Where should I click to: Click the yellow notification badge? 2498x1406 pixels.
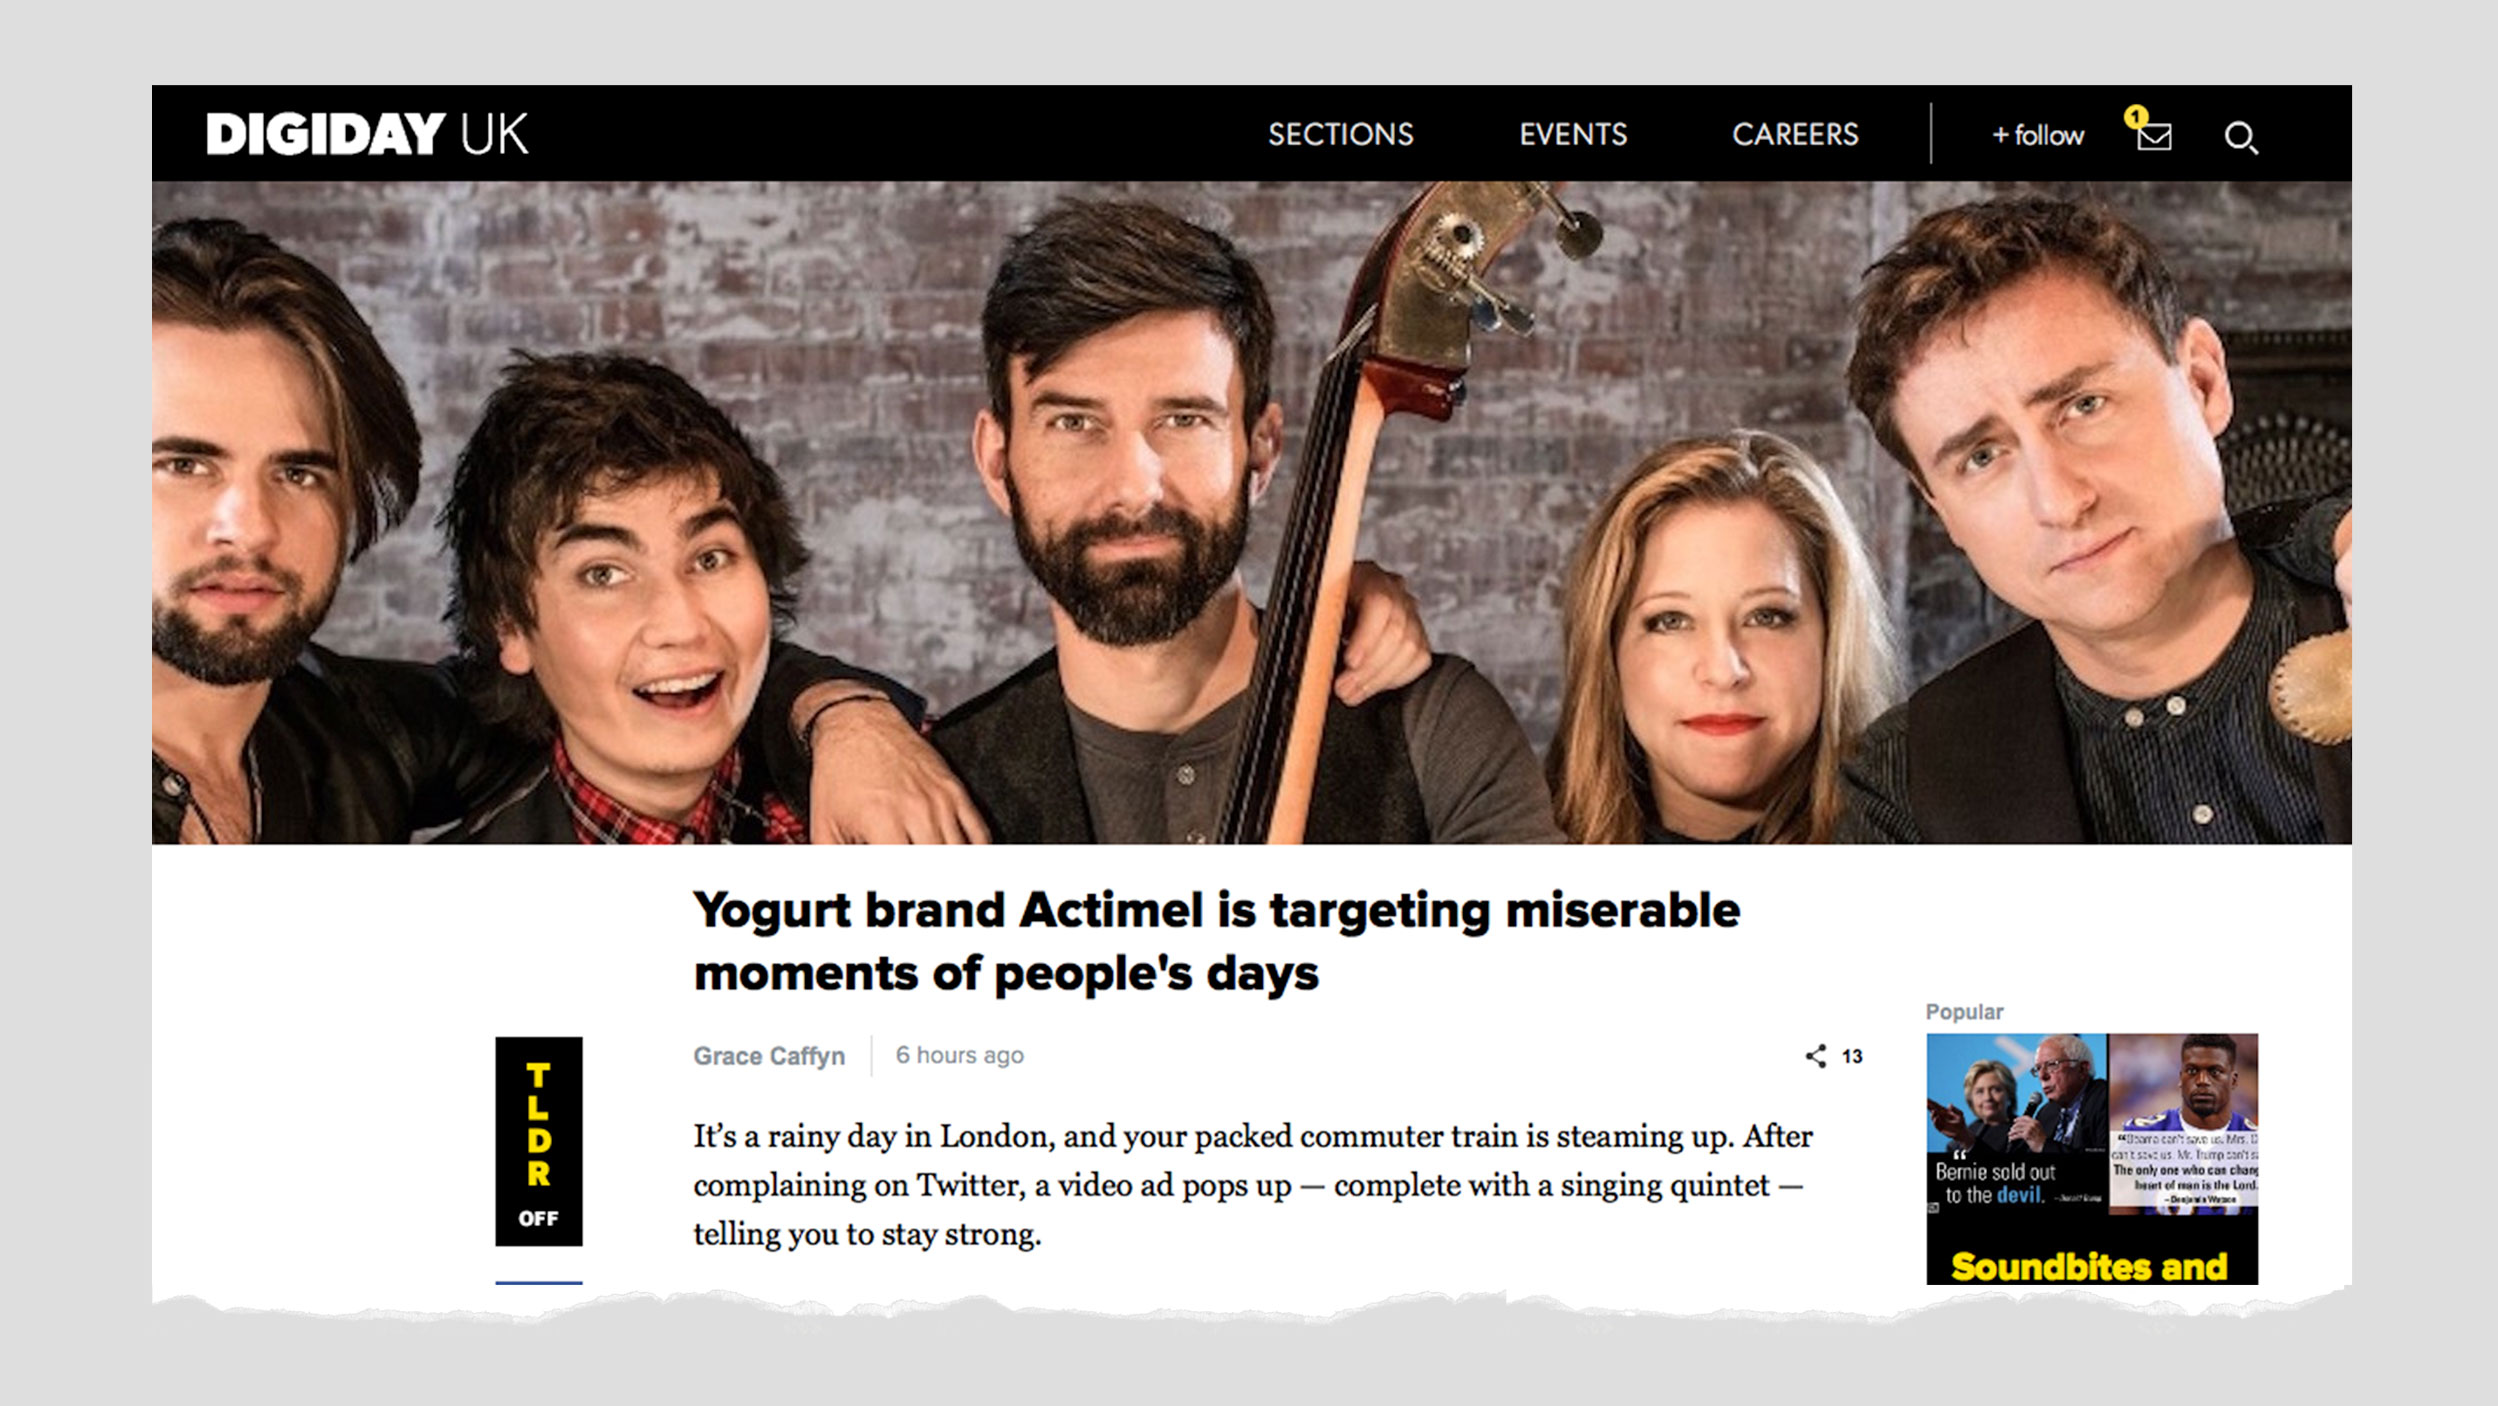[2136, 117]
